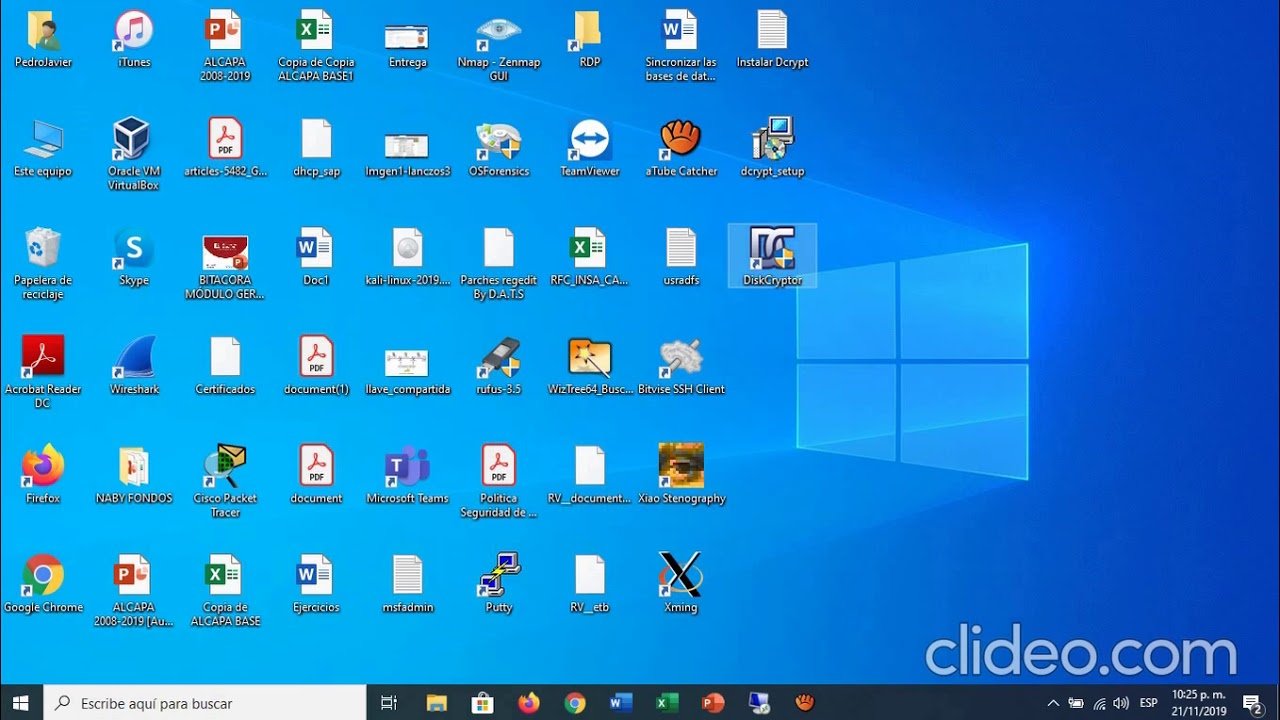Image resolution: width=1280 pixels, height=720 pixels.
Task: Open PowerPoint from the taskbar
Action: pyautogui.click(x=713, y=703)
